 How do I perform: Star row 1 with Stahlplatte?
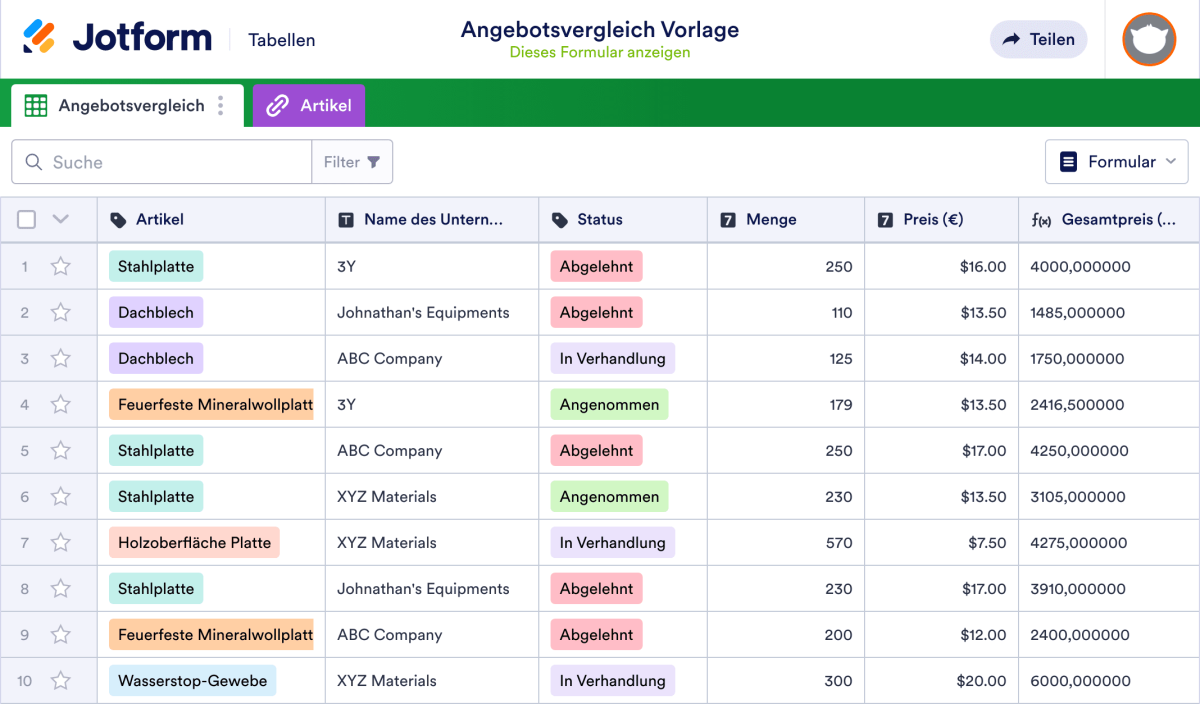coord(60,266)
